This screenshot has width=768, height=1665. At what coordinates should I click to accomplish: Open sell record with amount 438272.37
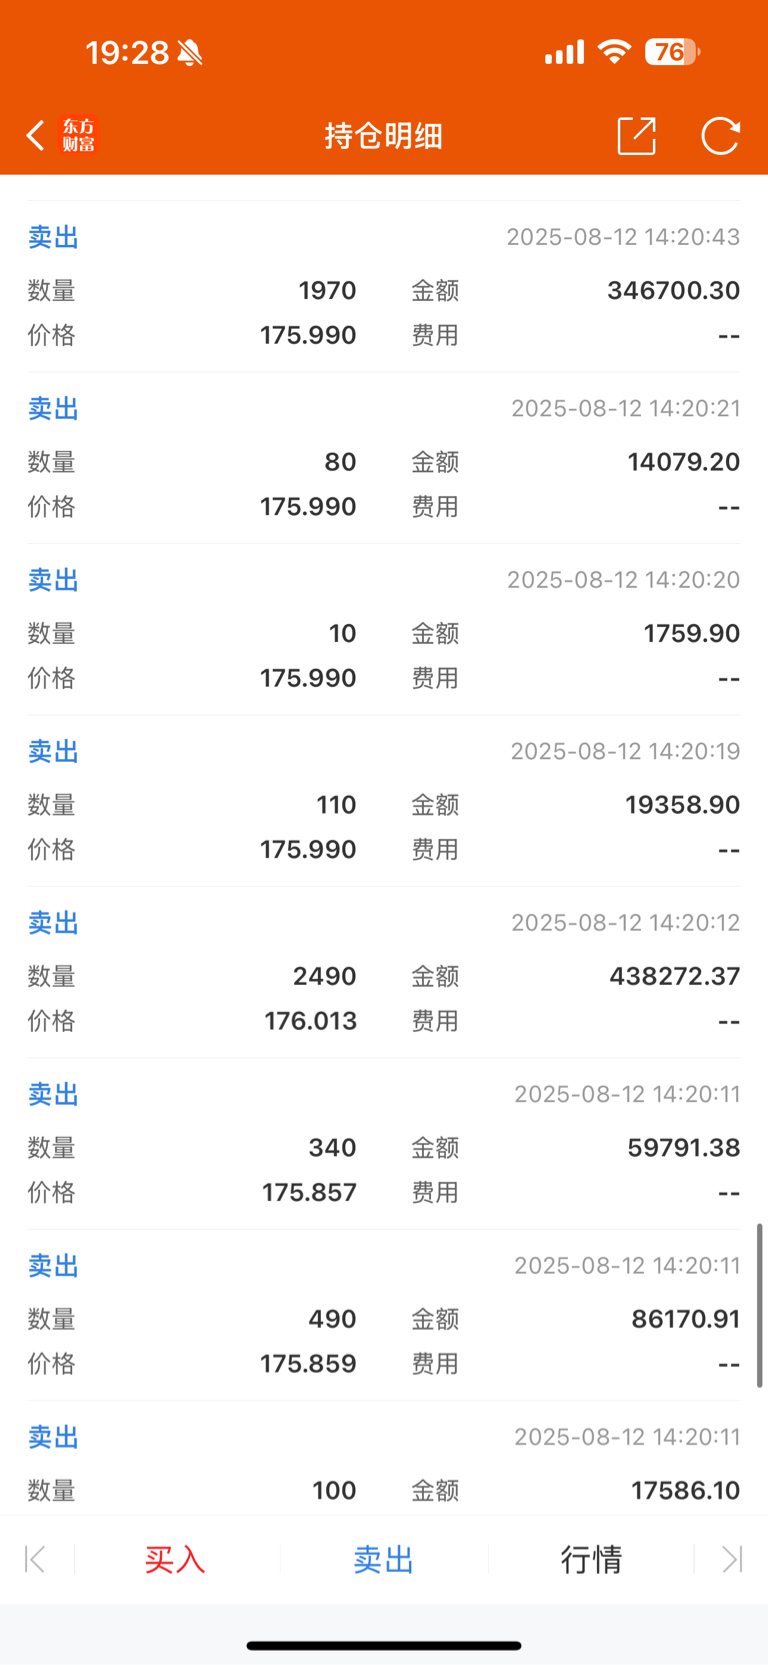384,972
